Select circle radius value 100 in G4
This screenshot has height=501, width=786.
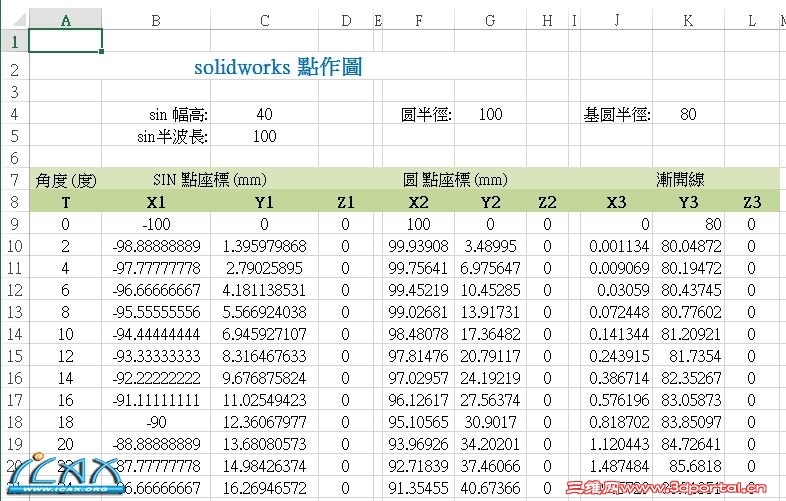coord(490,114)
